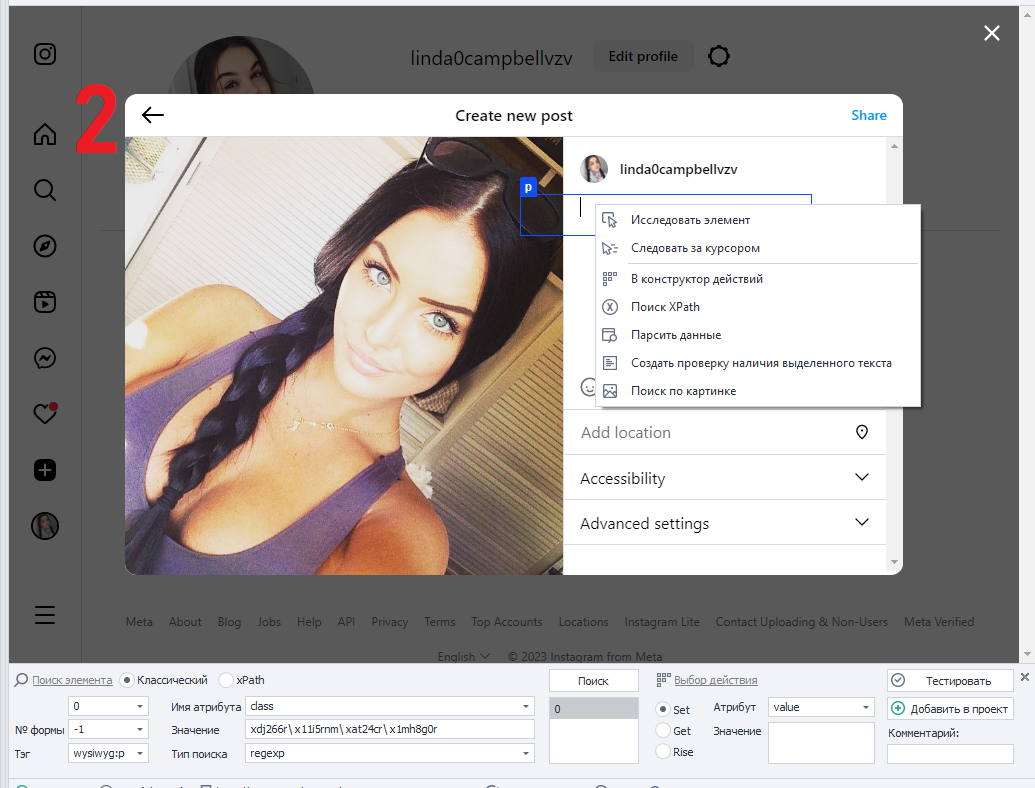Screen dimensions: 1035x788
Task: Click the Edit profile button
Action: pos(643,56)
